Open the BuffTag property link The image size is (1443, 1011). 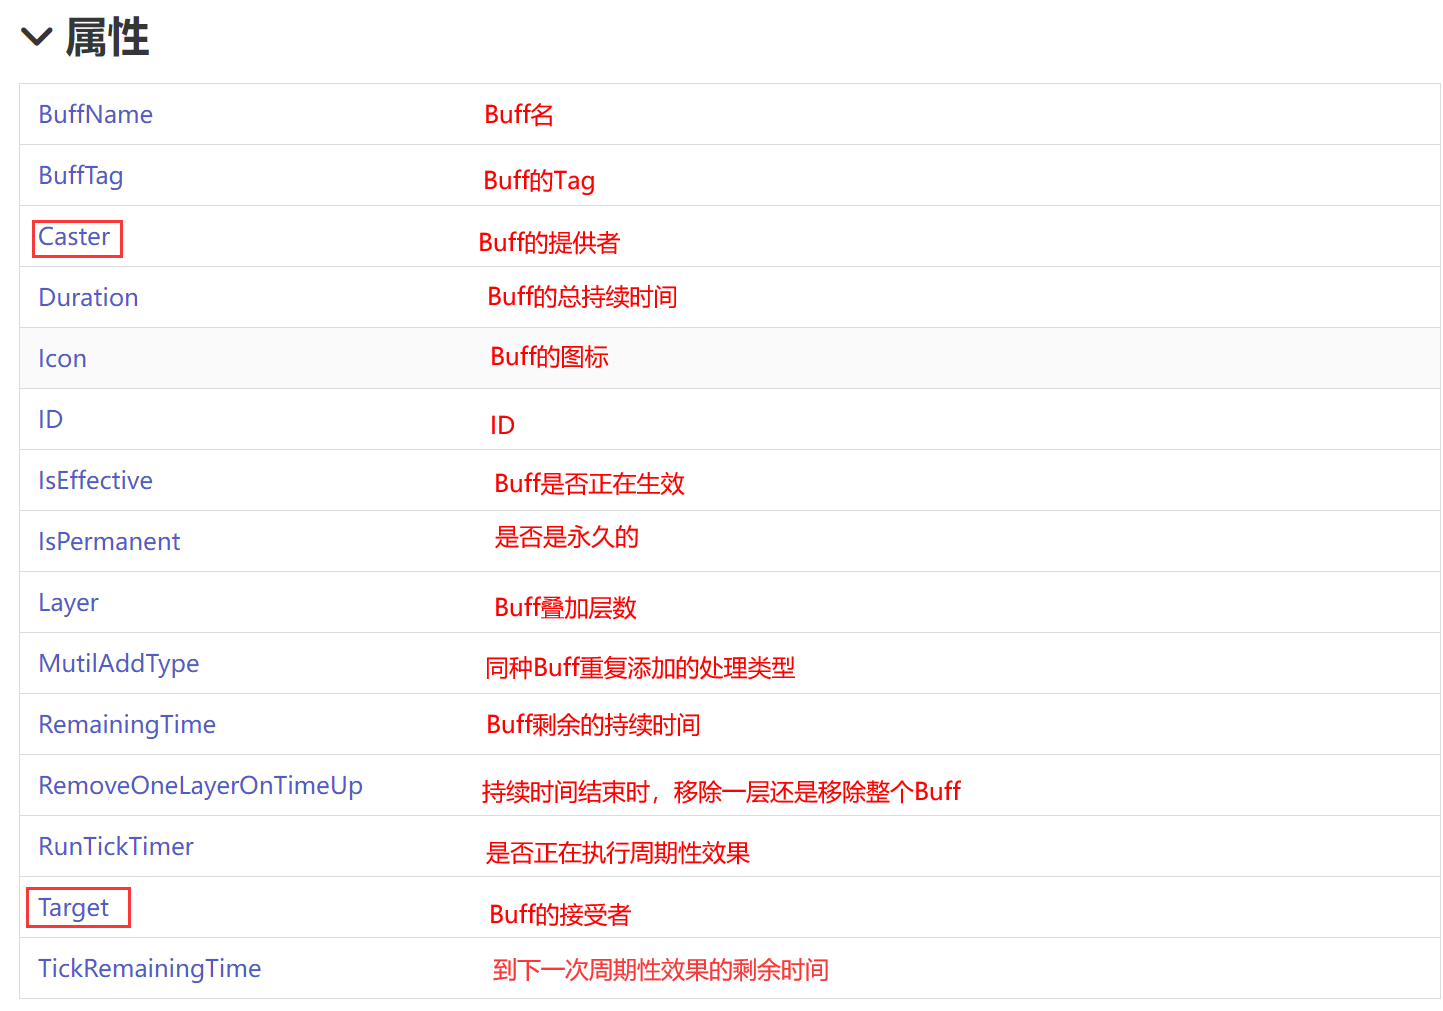80,176
